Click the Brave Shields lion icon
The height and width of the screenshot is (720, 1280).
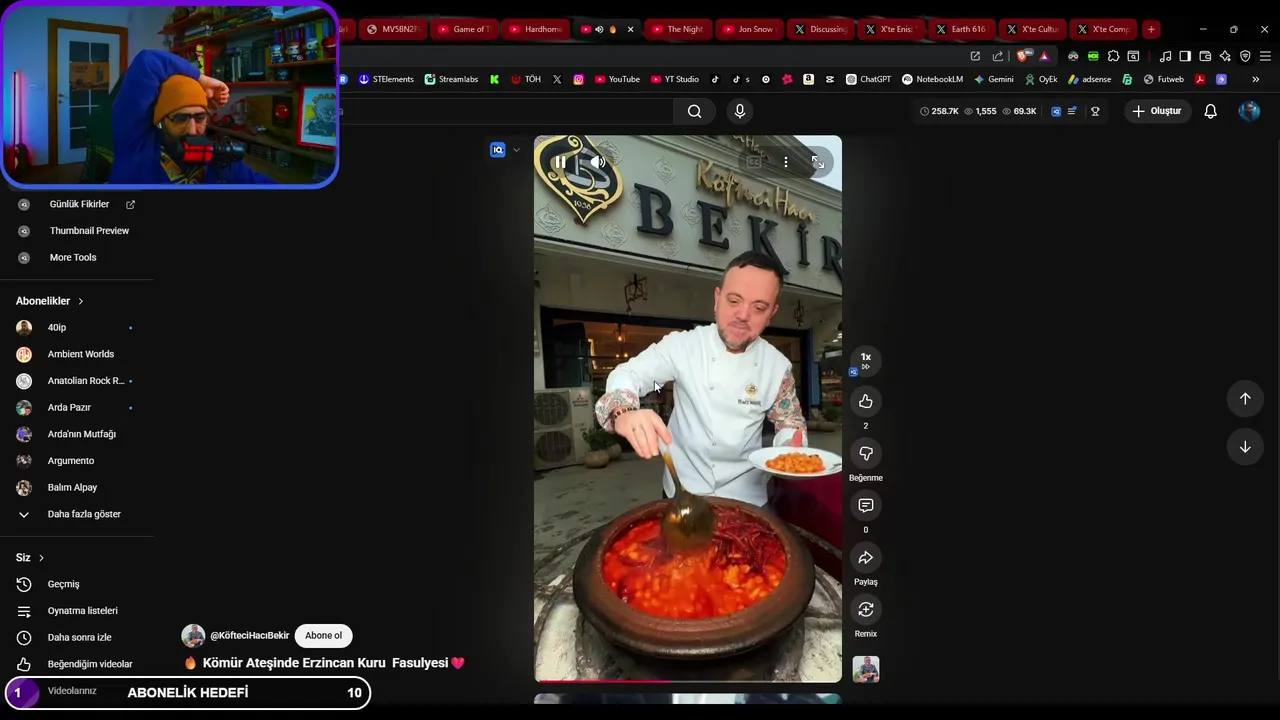1022,56
